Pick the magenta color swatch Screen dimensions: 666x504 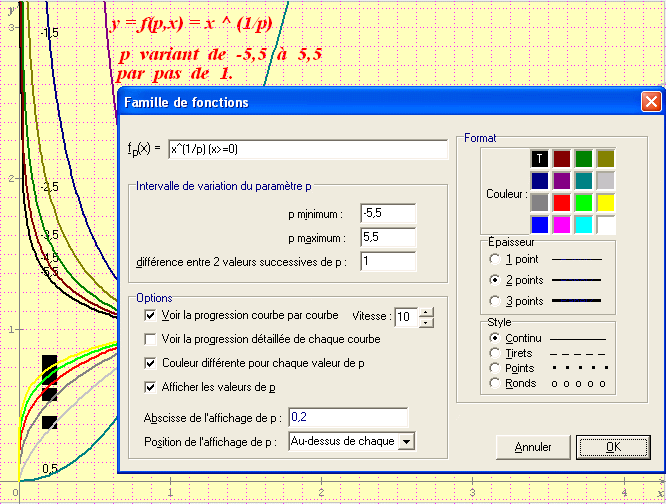[x=562, y=225]
